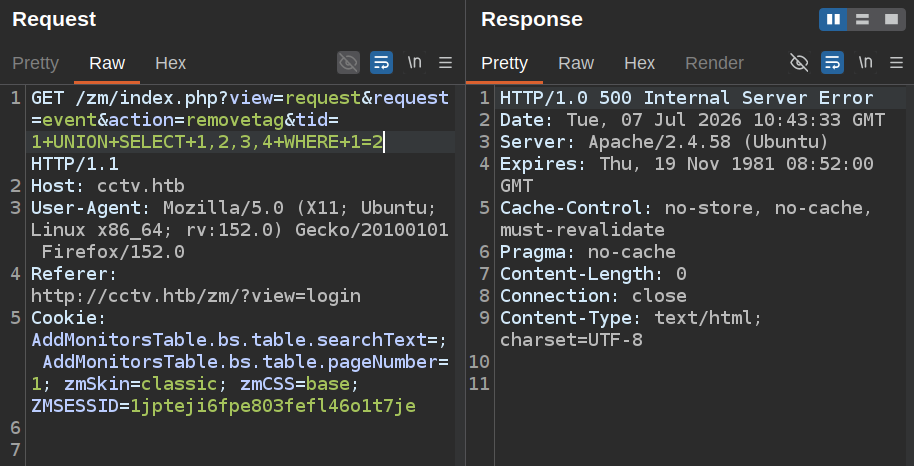Toggle line wrap in Response panel
Image resolution: width=914 pixels, height=466 pixels.
832,62
